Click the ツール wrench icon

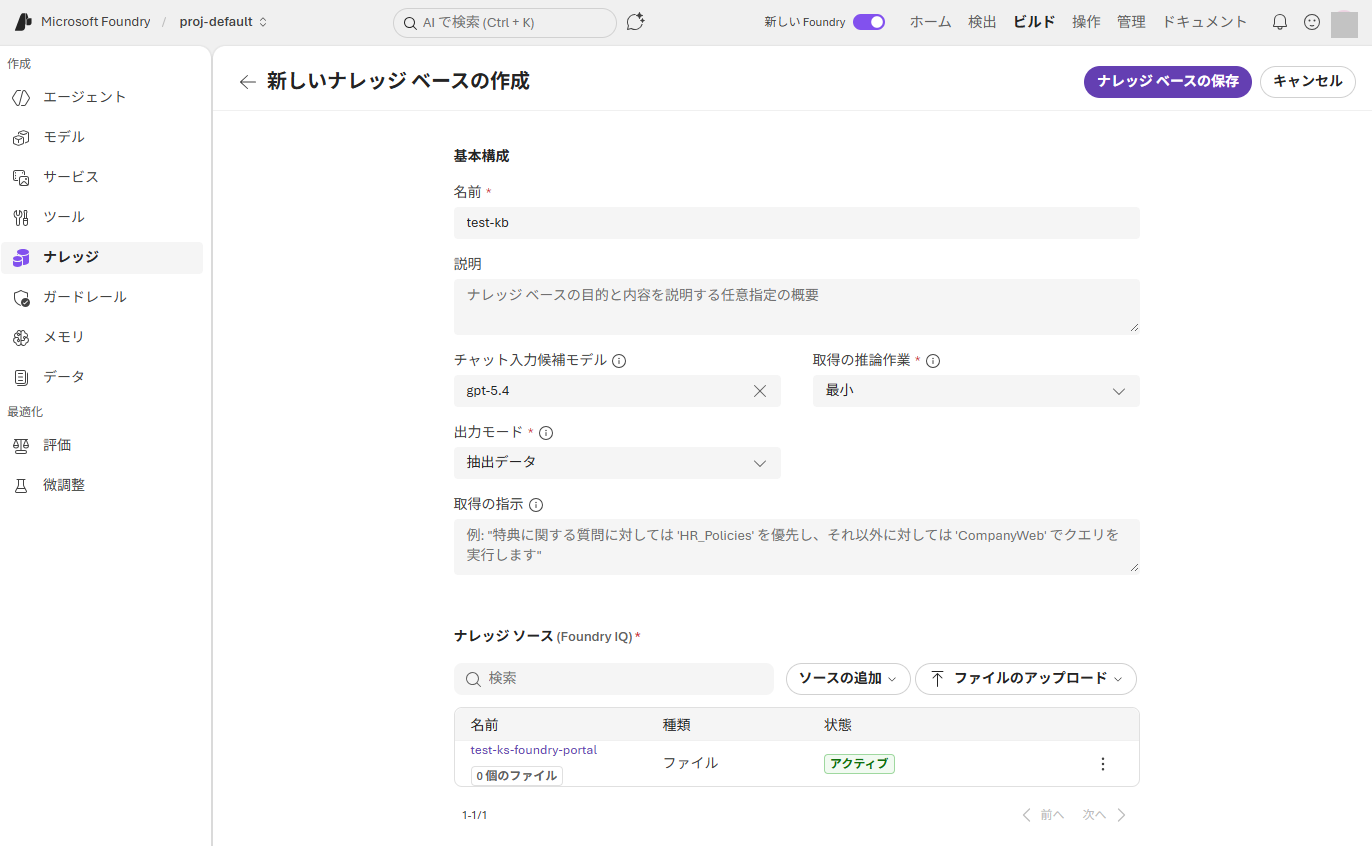pos(21,217)
